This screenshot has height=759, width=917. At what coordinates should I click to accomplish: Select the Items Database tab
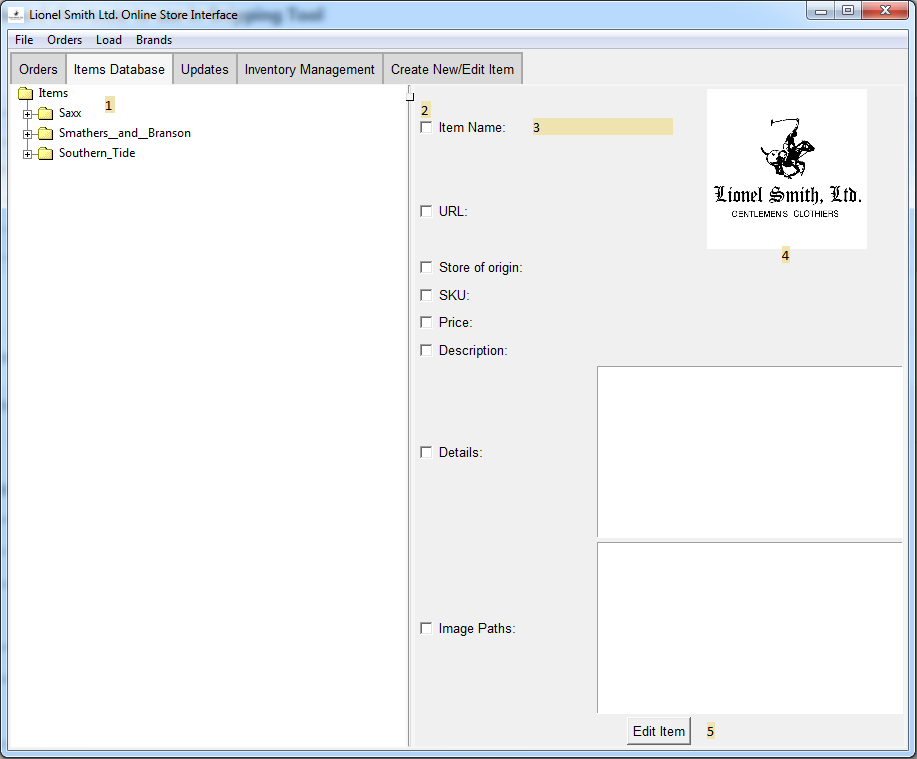click(x=119, y=70)
